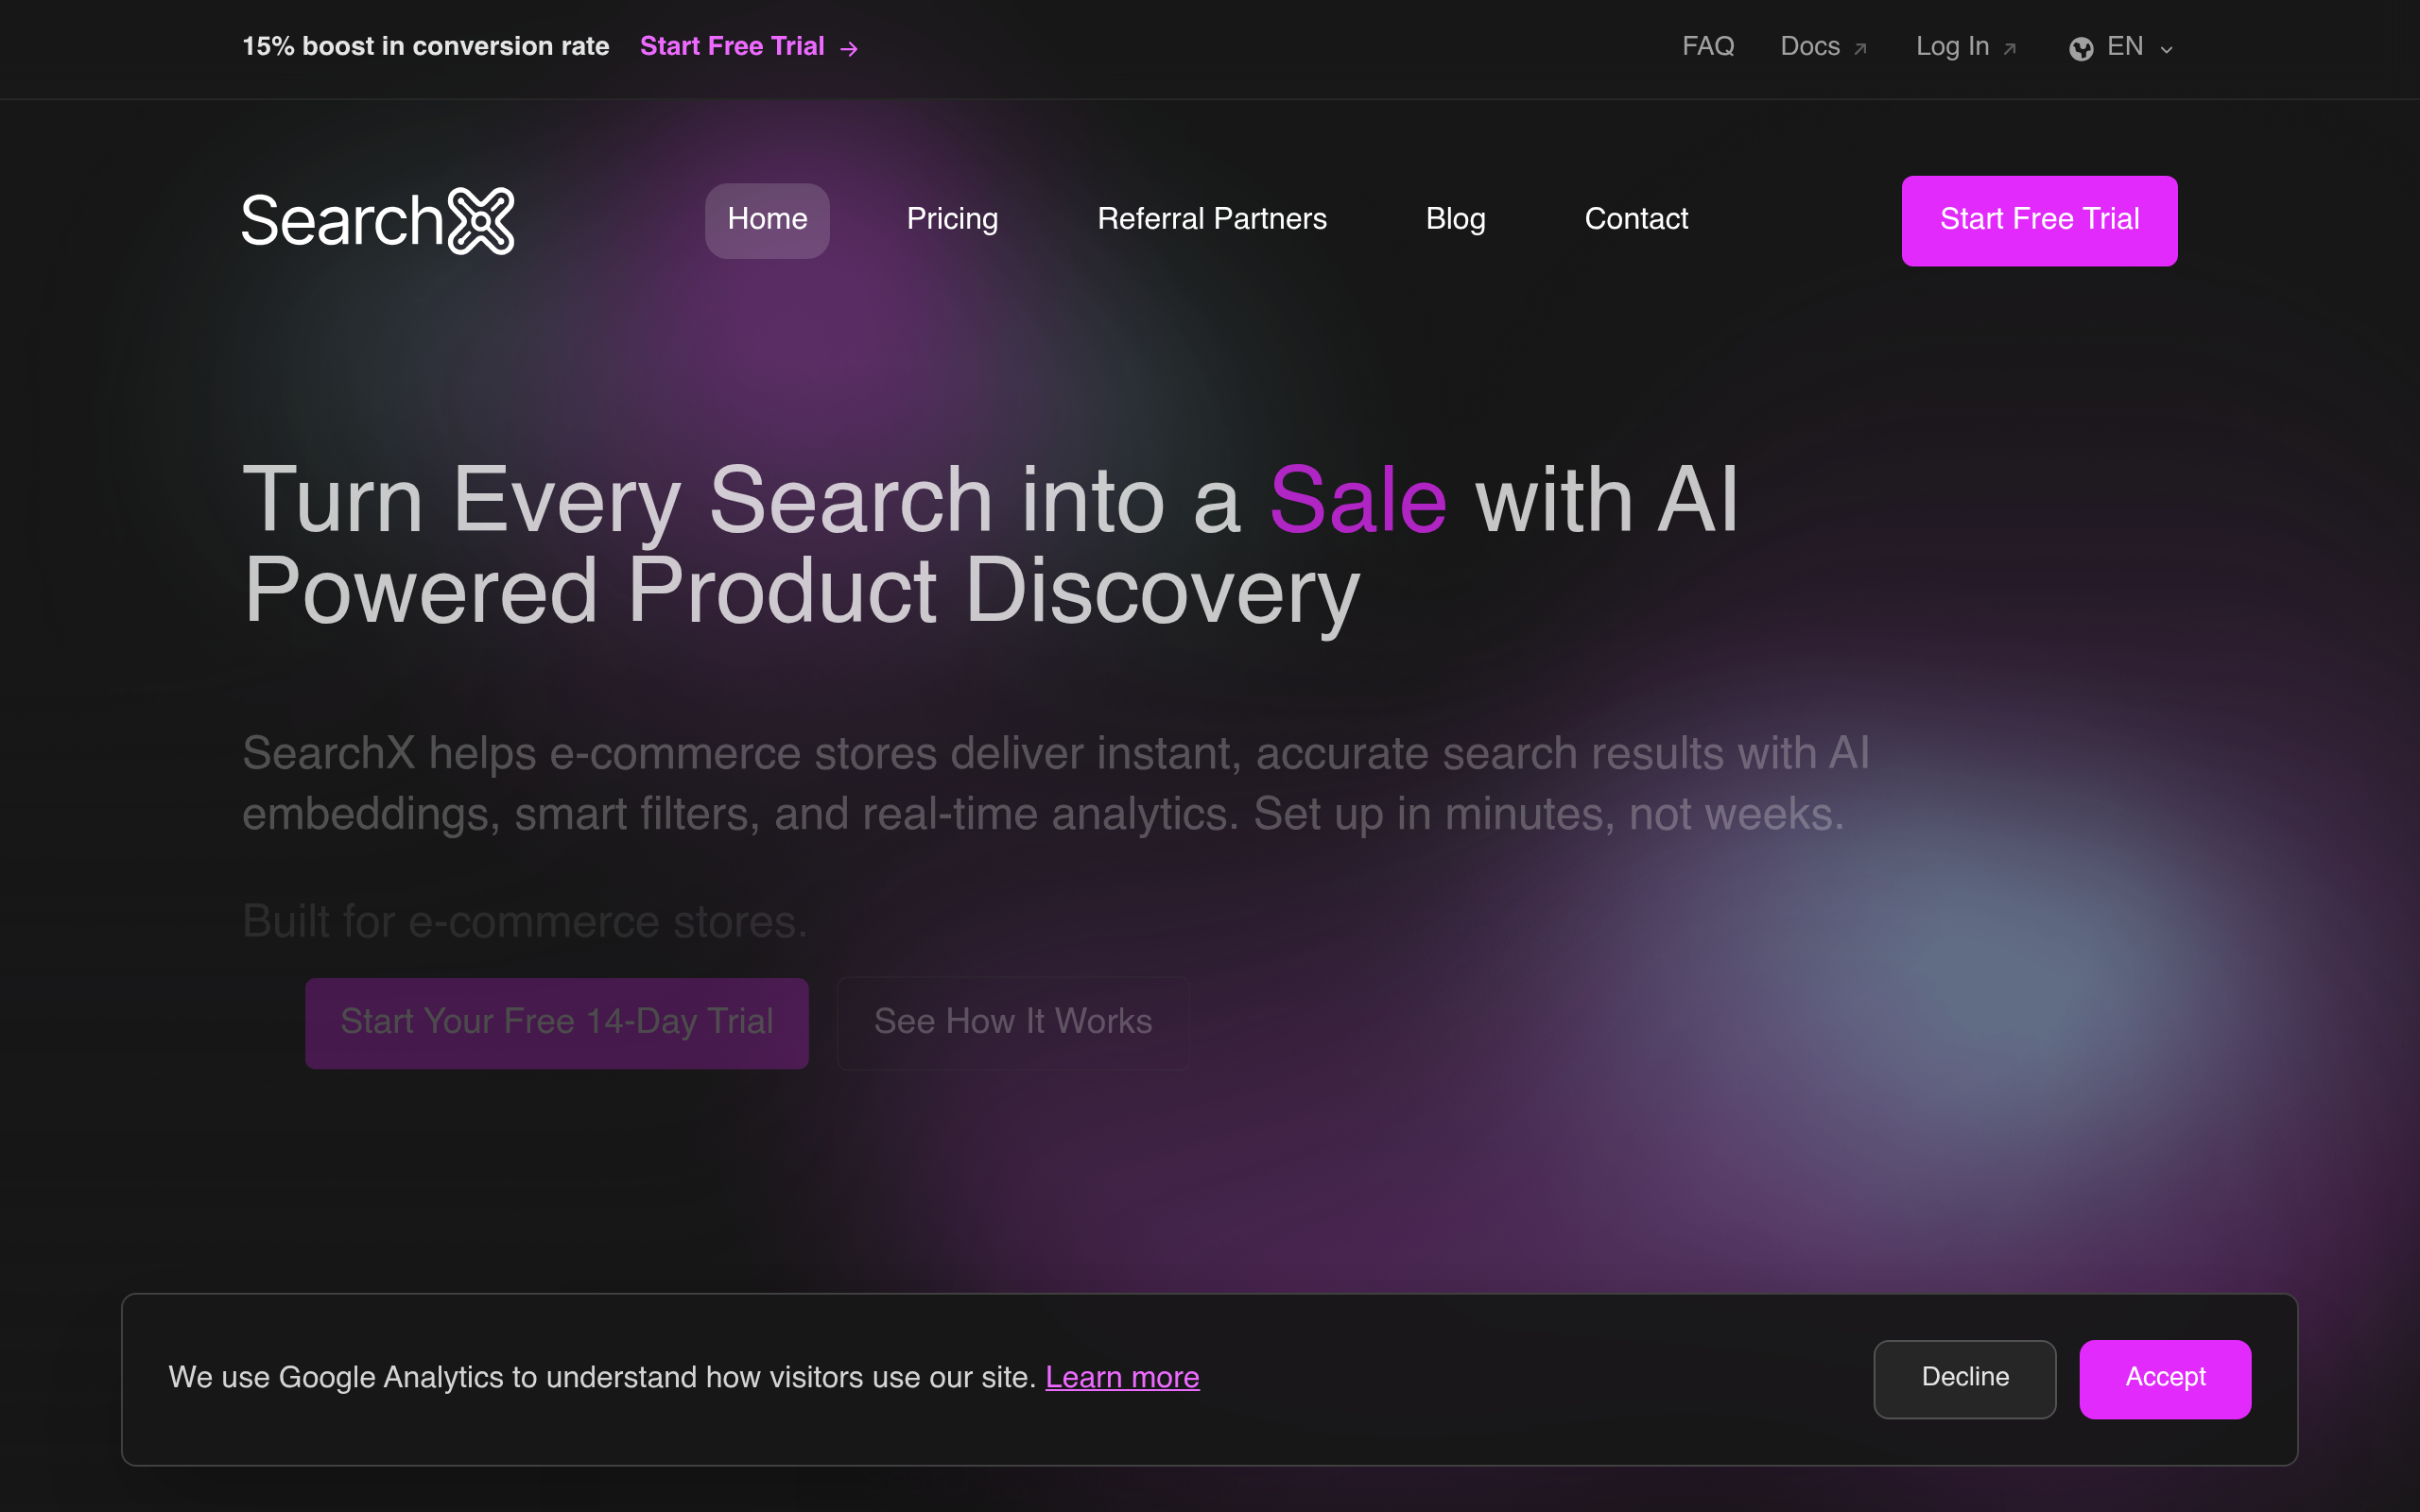This screenshot has height=1512, width=2420.
Task: Click the external-link arrow next to Log In
Action: (2009, 49)
